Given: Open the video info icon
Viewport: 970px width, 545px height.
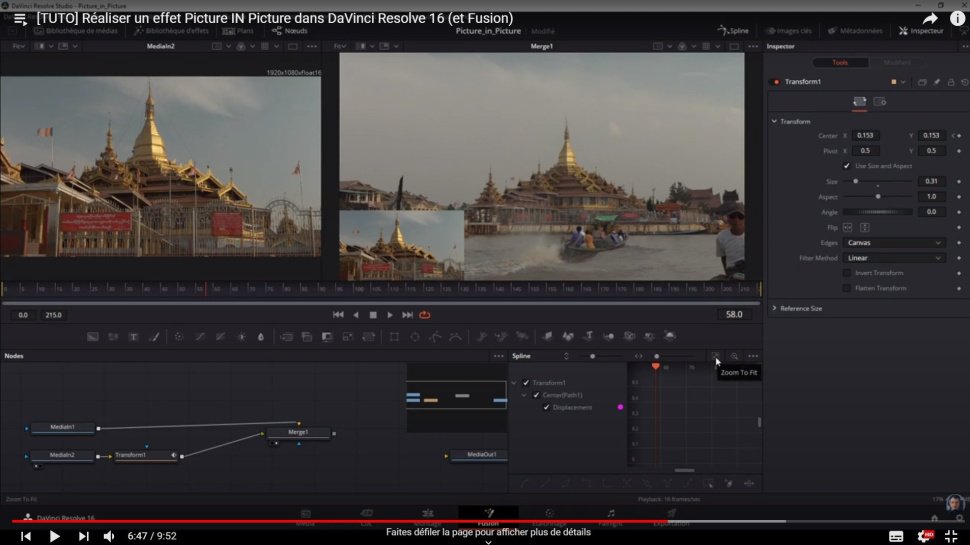Looking at the screenshot, I should click(x=957, y=19).
